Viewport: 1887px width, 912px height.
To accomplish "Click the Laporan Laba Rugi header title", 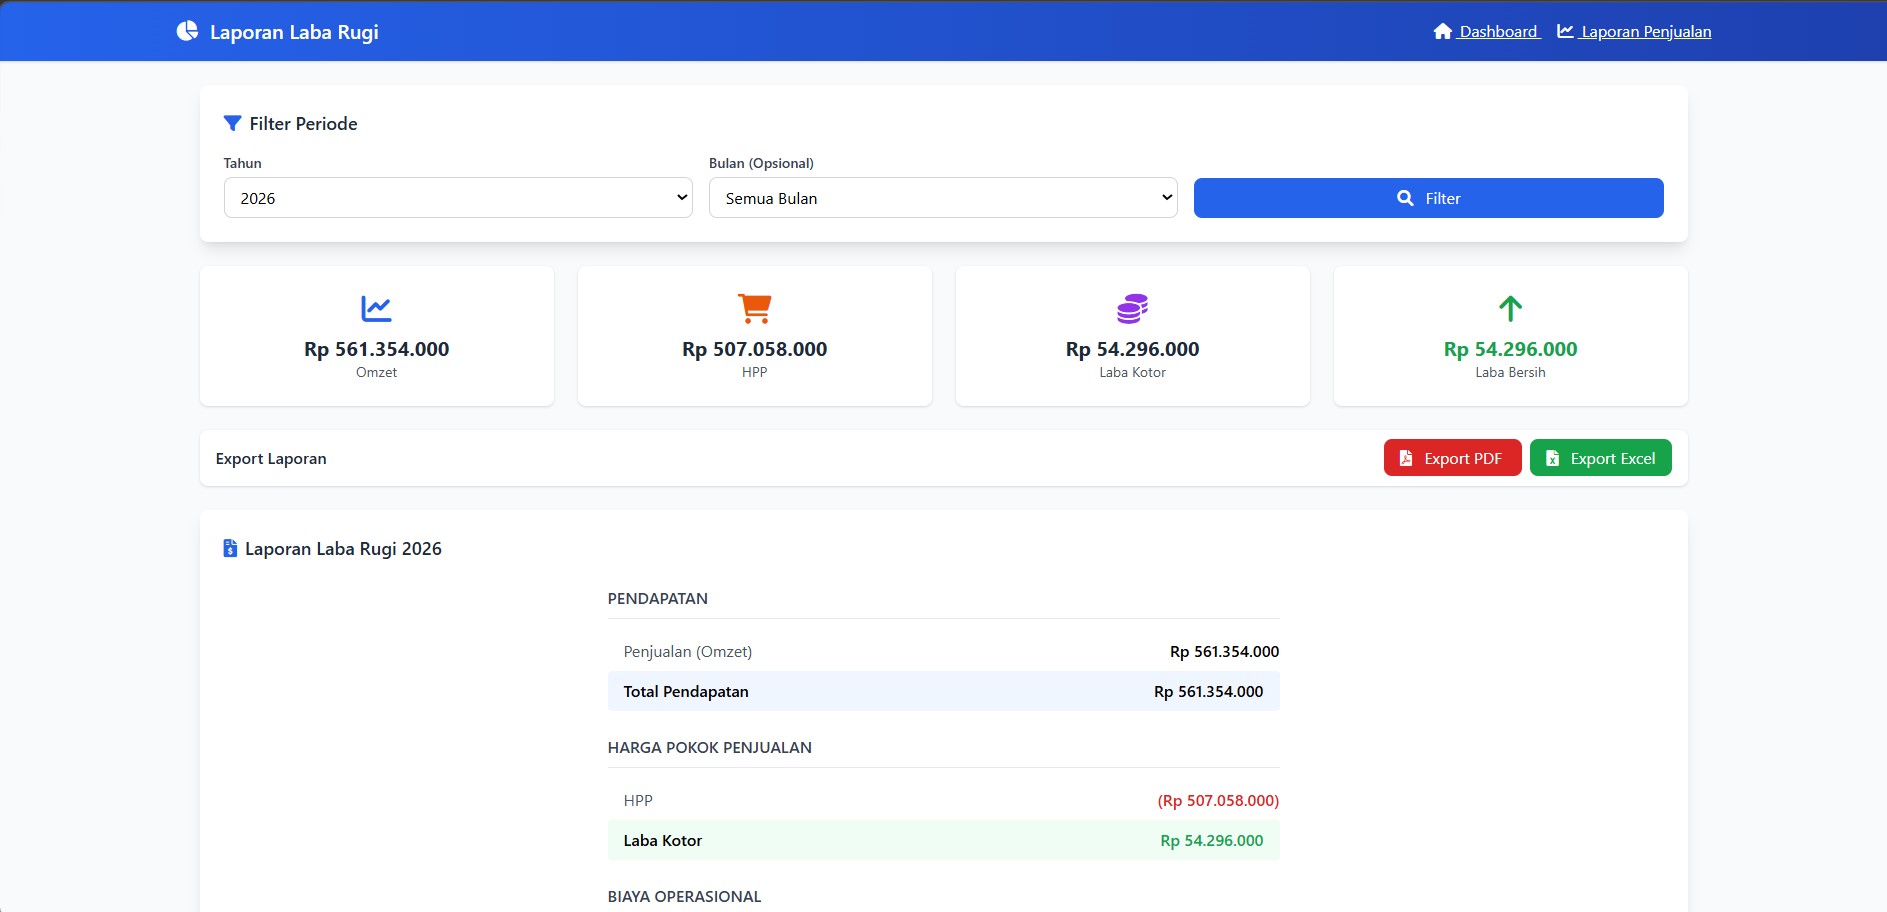I will pyautogui.click(x=294, y=32).
